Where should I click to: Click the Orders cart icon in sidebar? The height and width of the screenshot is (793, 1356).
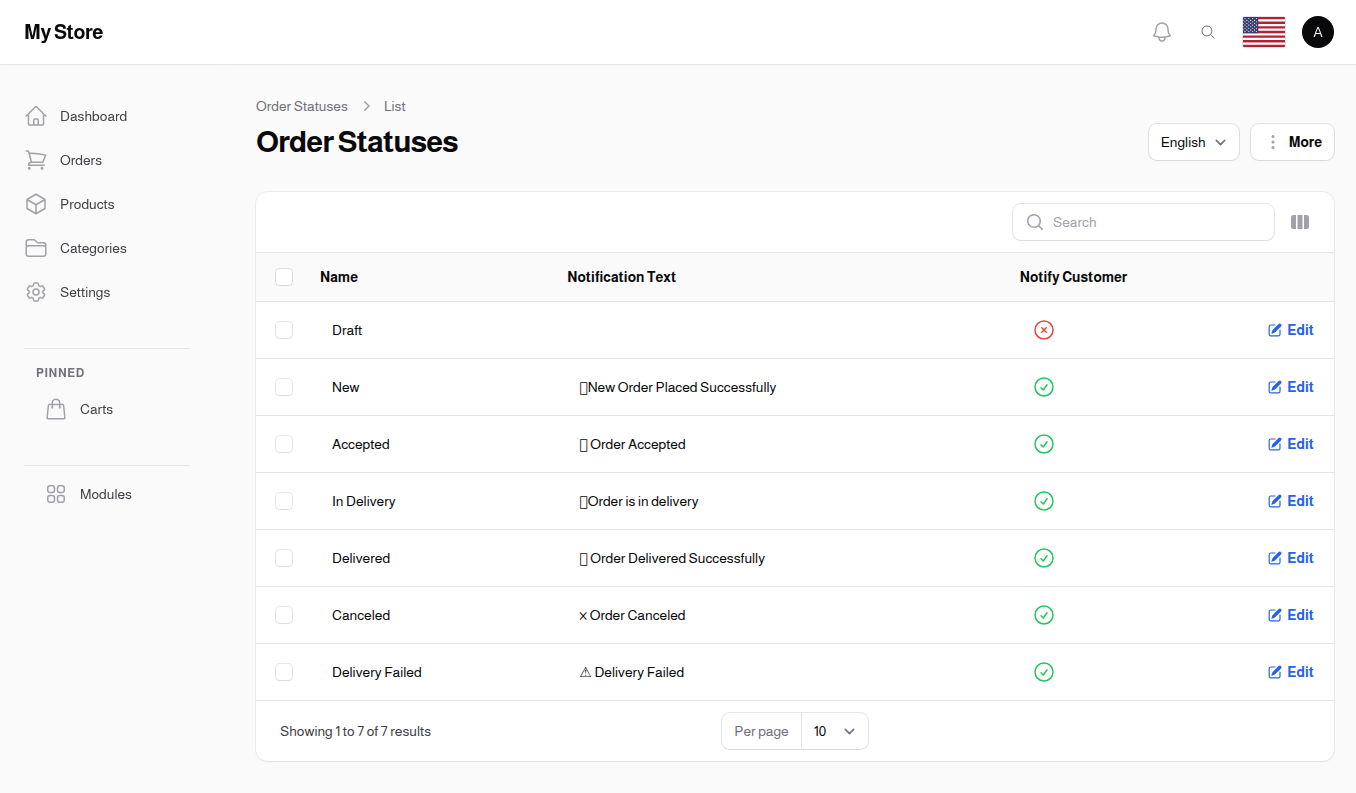tap(36, 160)
